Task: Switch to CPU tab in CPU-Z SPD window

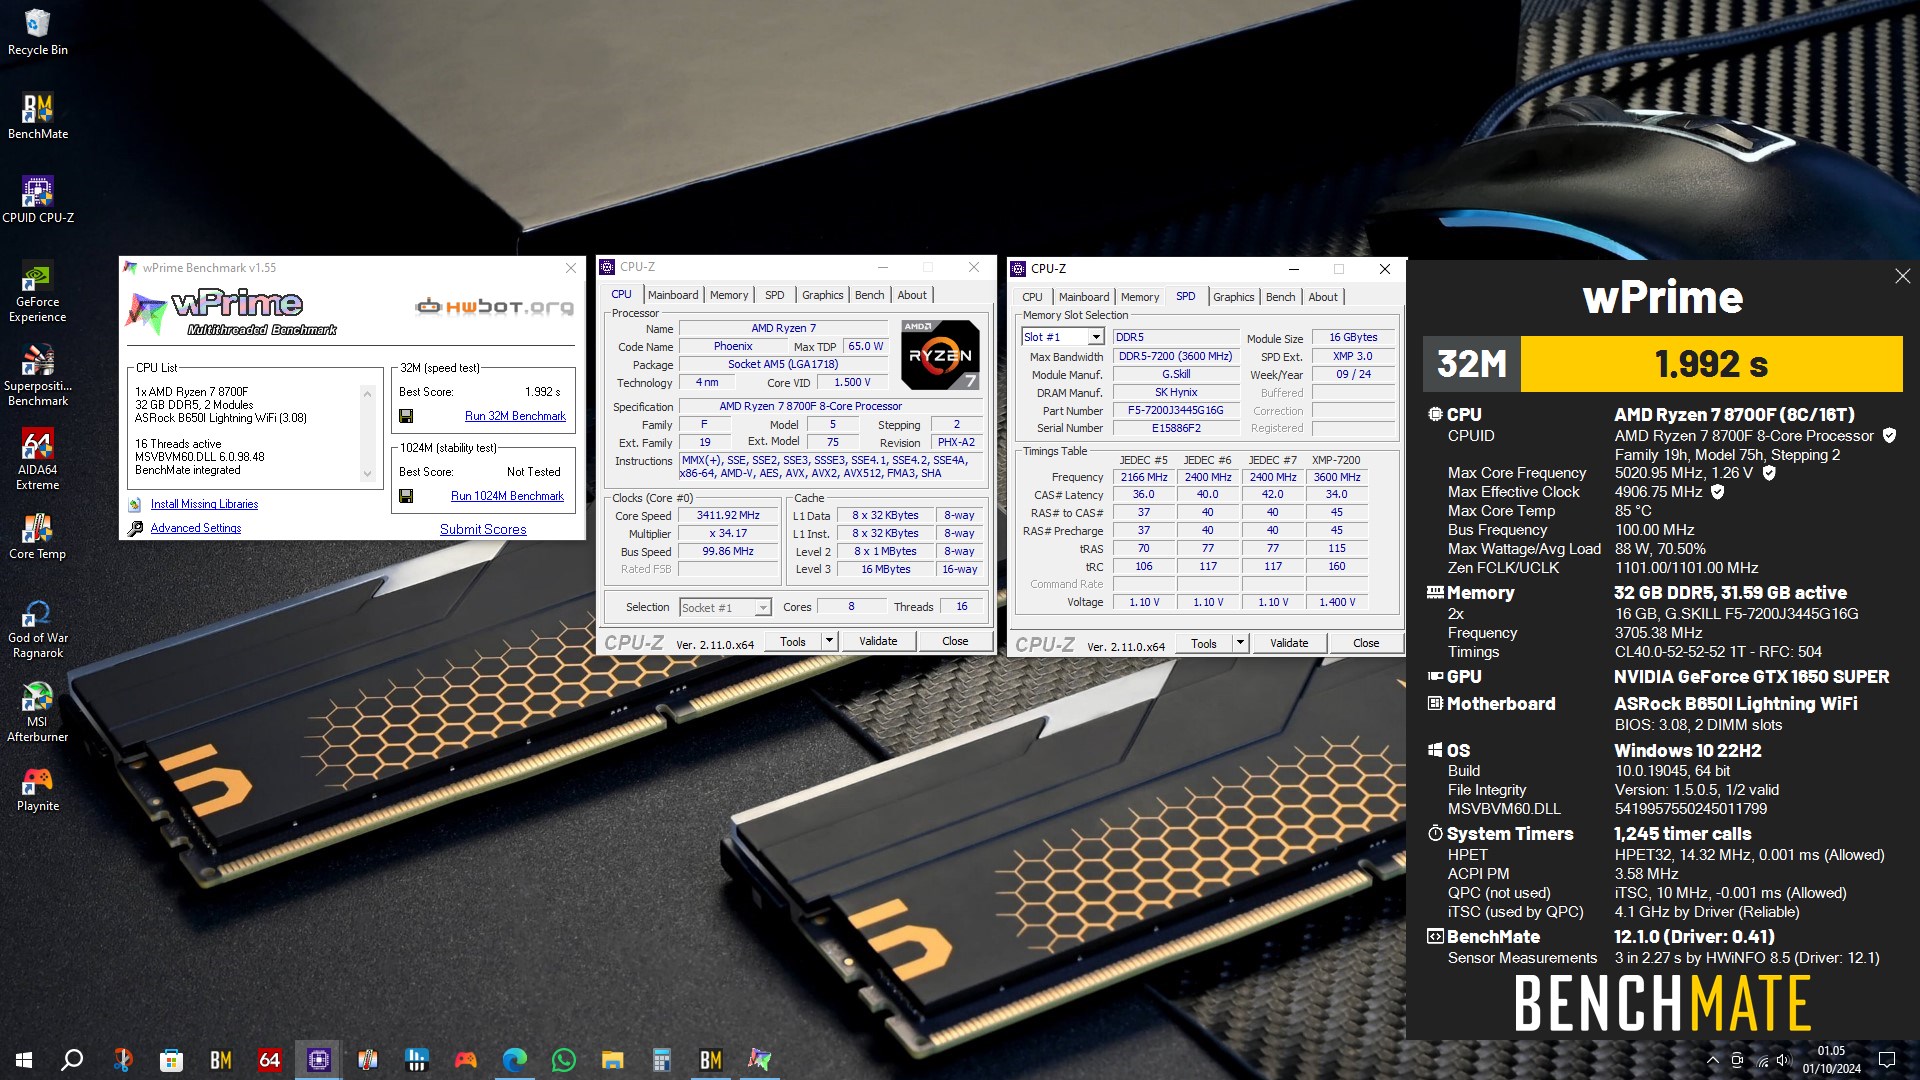Action: (x=1032, y=297)
